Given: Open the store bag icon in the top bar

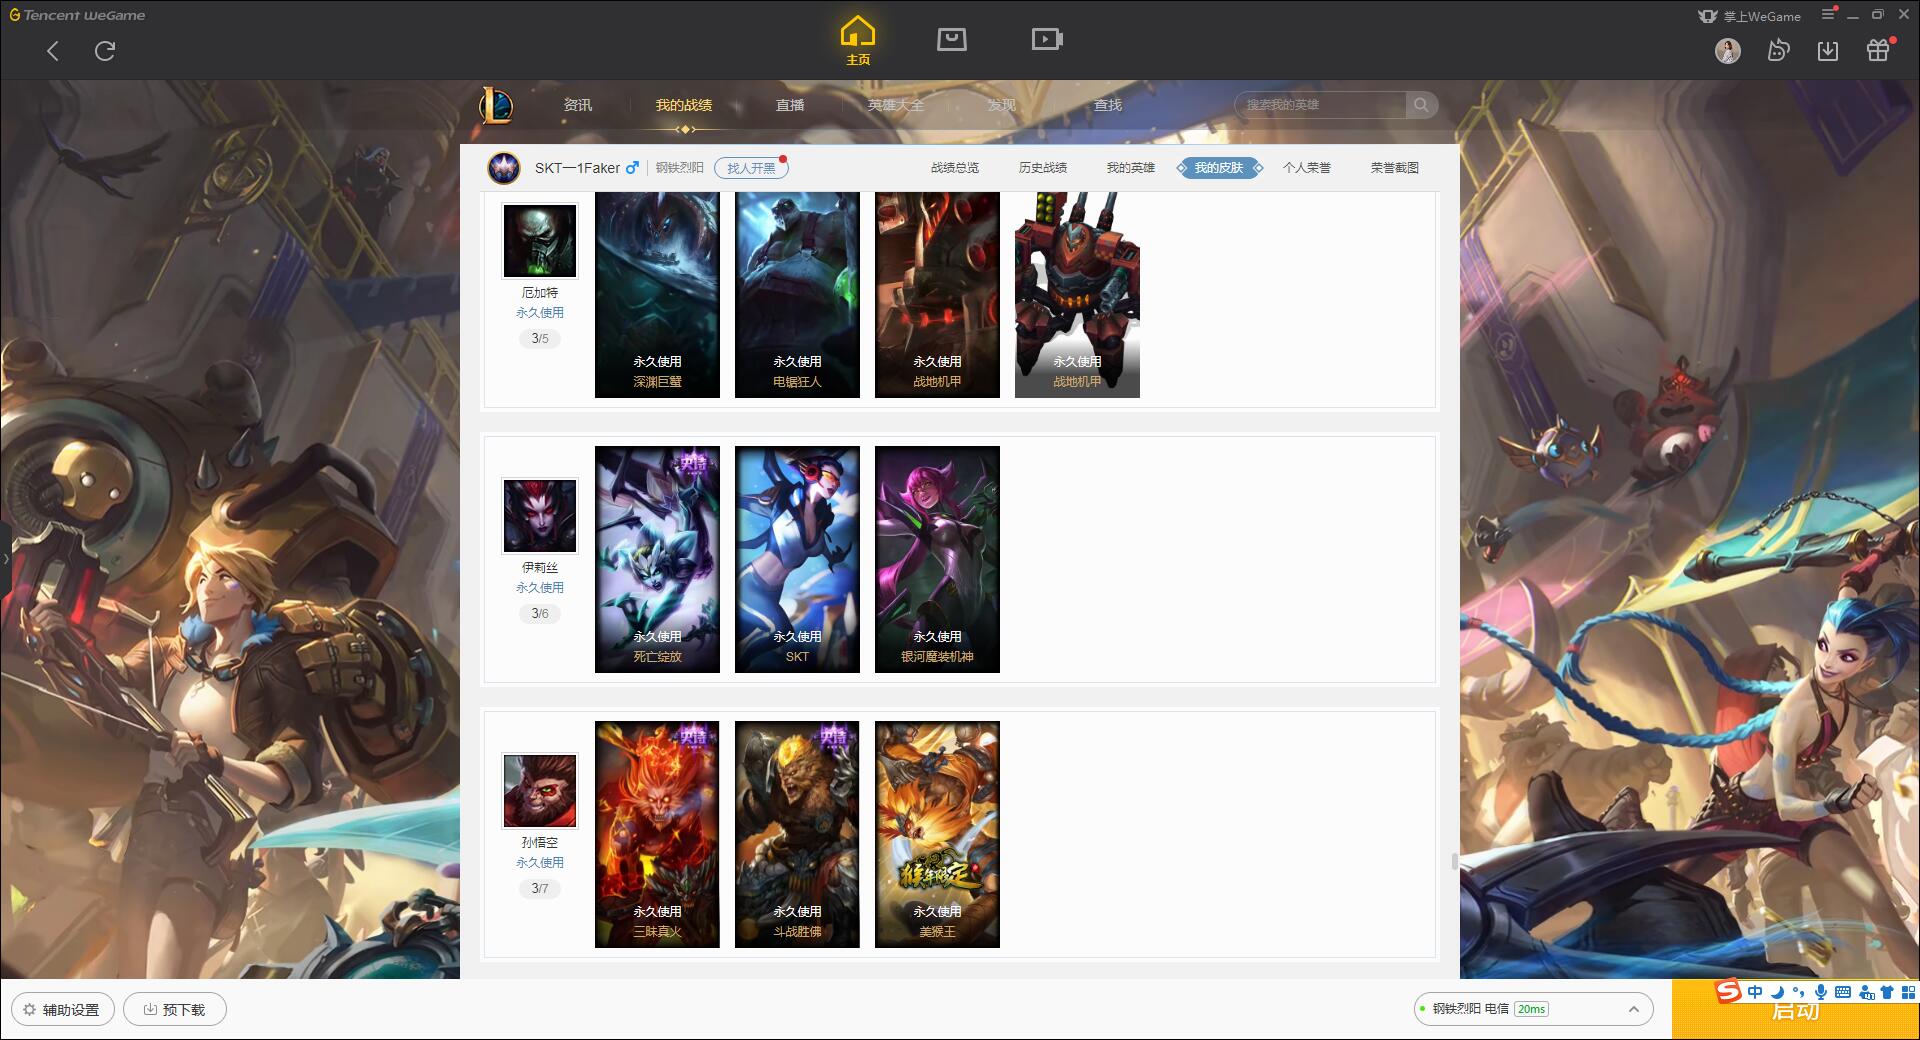Looking at the screenshot, I should tap(951, 39).
